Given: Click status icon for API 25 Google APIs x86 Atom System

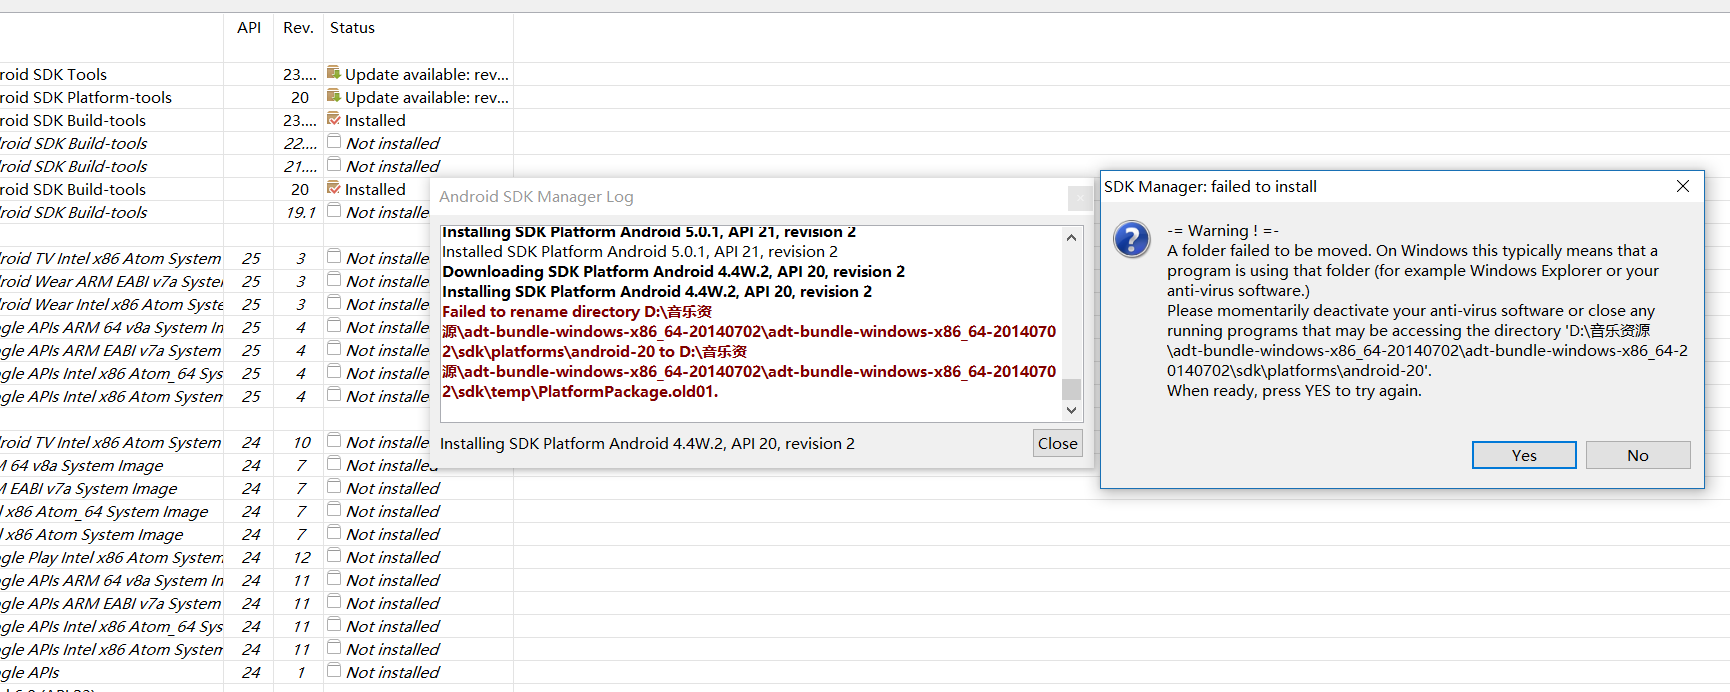Looking at the screenshot, I should coord(334,395).
